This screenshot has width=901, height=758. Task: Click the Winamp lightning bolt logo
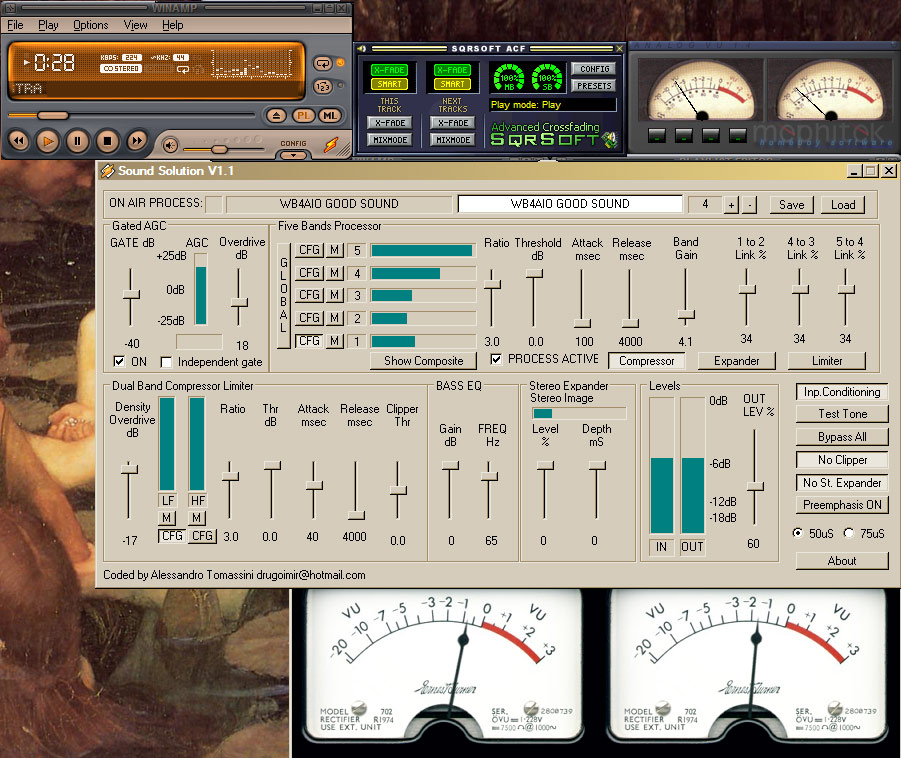pos(331,145)
